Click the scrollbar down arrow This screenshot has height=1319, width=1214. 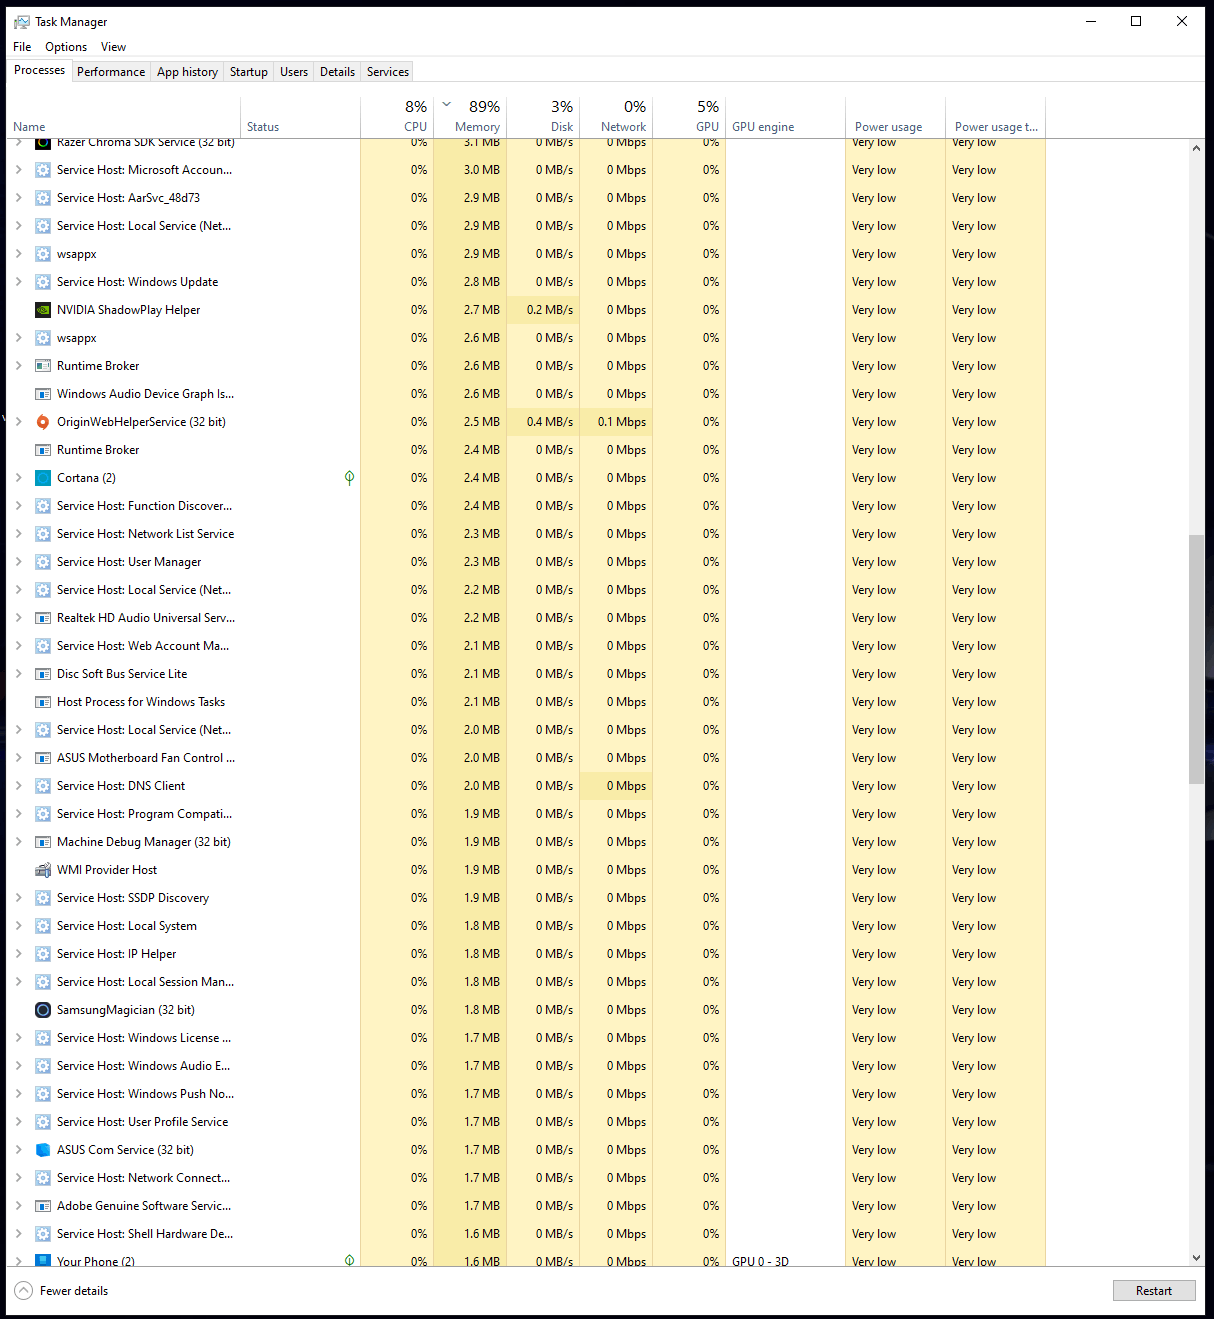[1196, 1258]
